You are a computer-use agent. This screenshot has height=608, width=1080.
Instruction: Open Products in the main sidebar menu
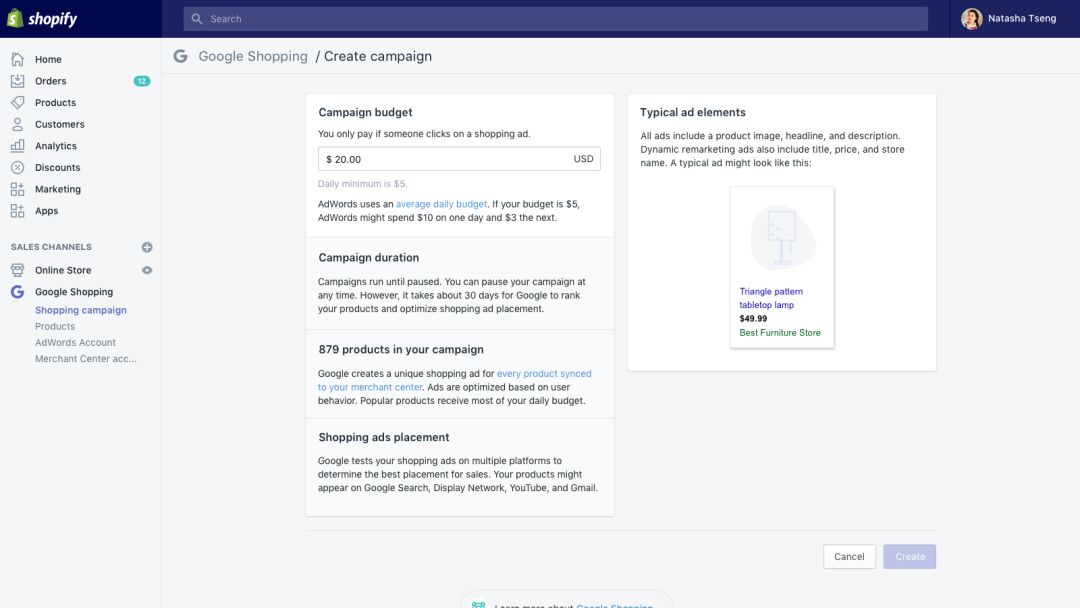coord(55,103)
